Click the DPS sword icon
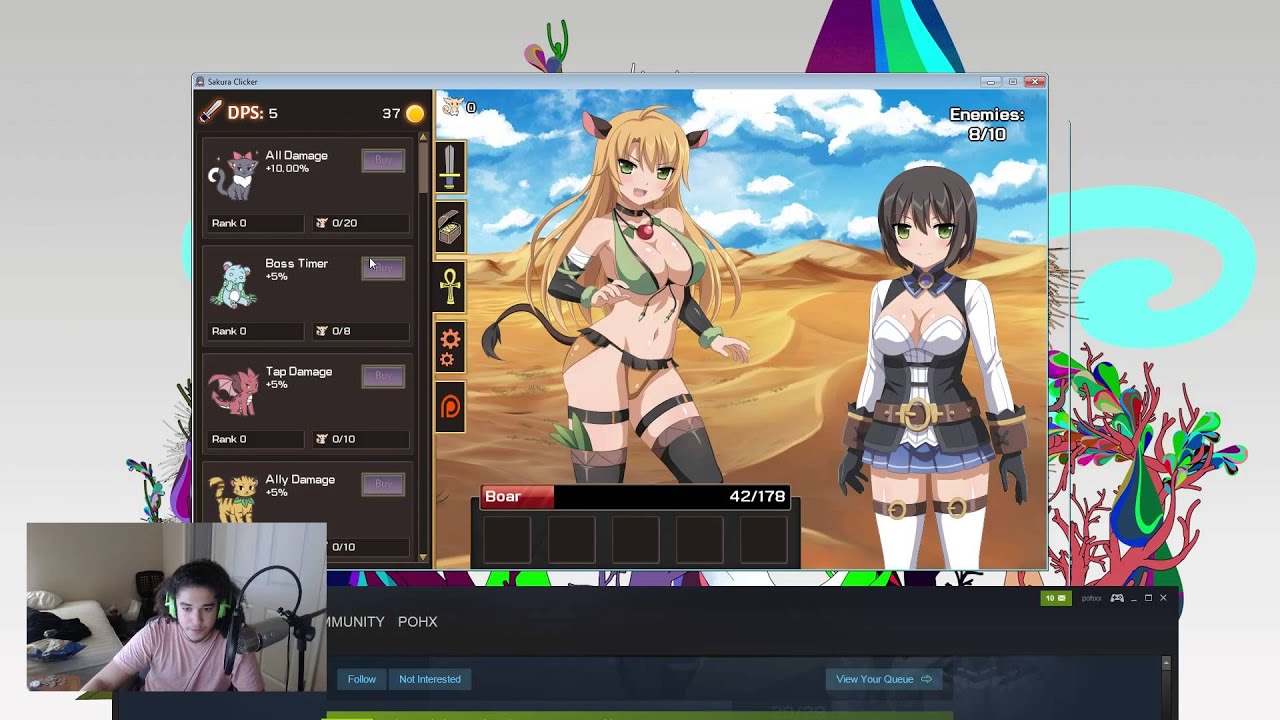Viewport: 1280px width, 720px height. [211, 113]
